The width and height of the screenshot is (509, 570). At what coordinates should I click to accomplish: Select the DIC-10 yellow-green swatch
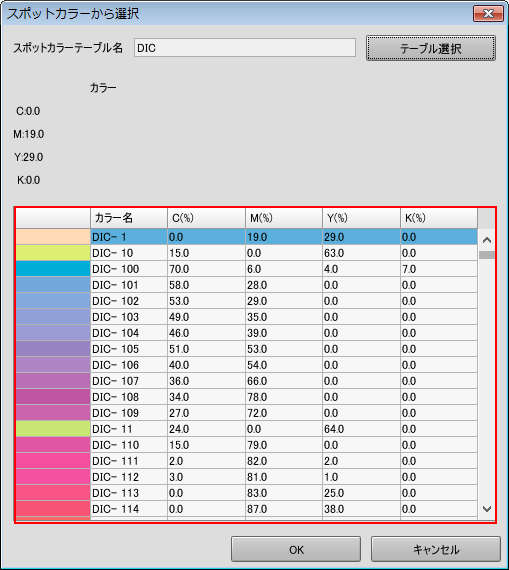tap(53, 253)
